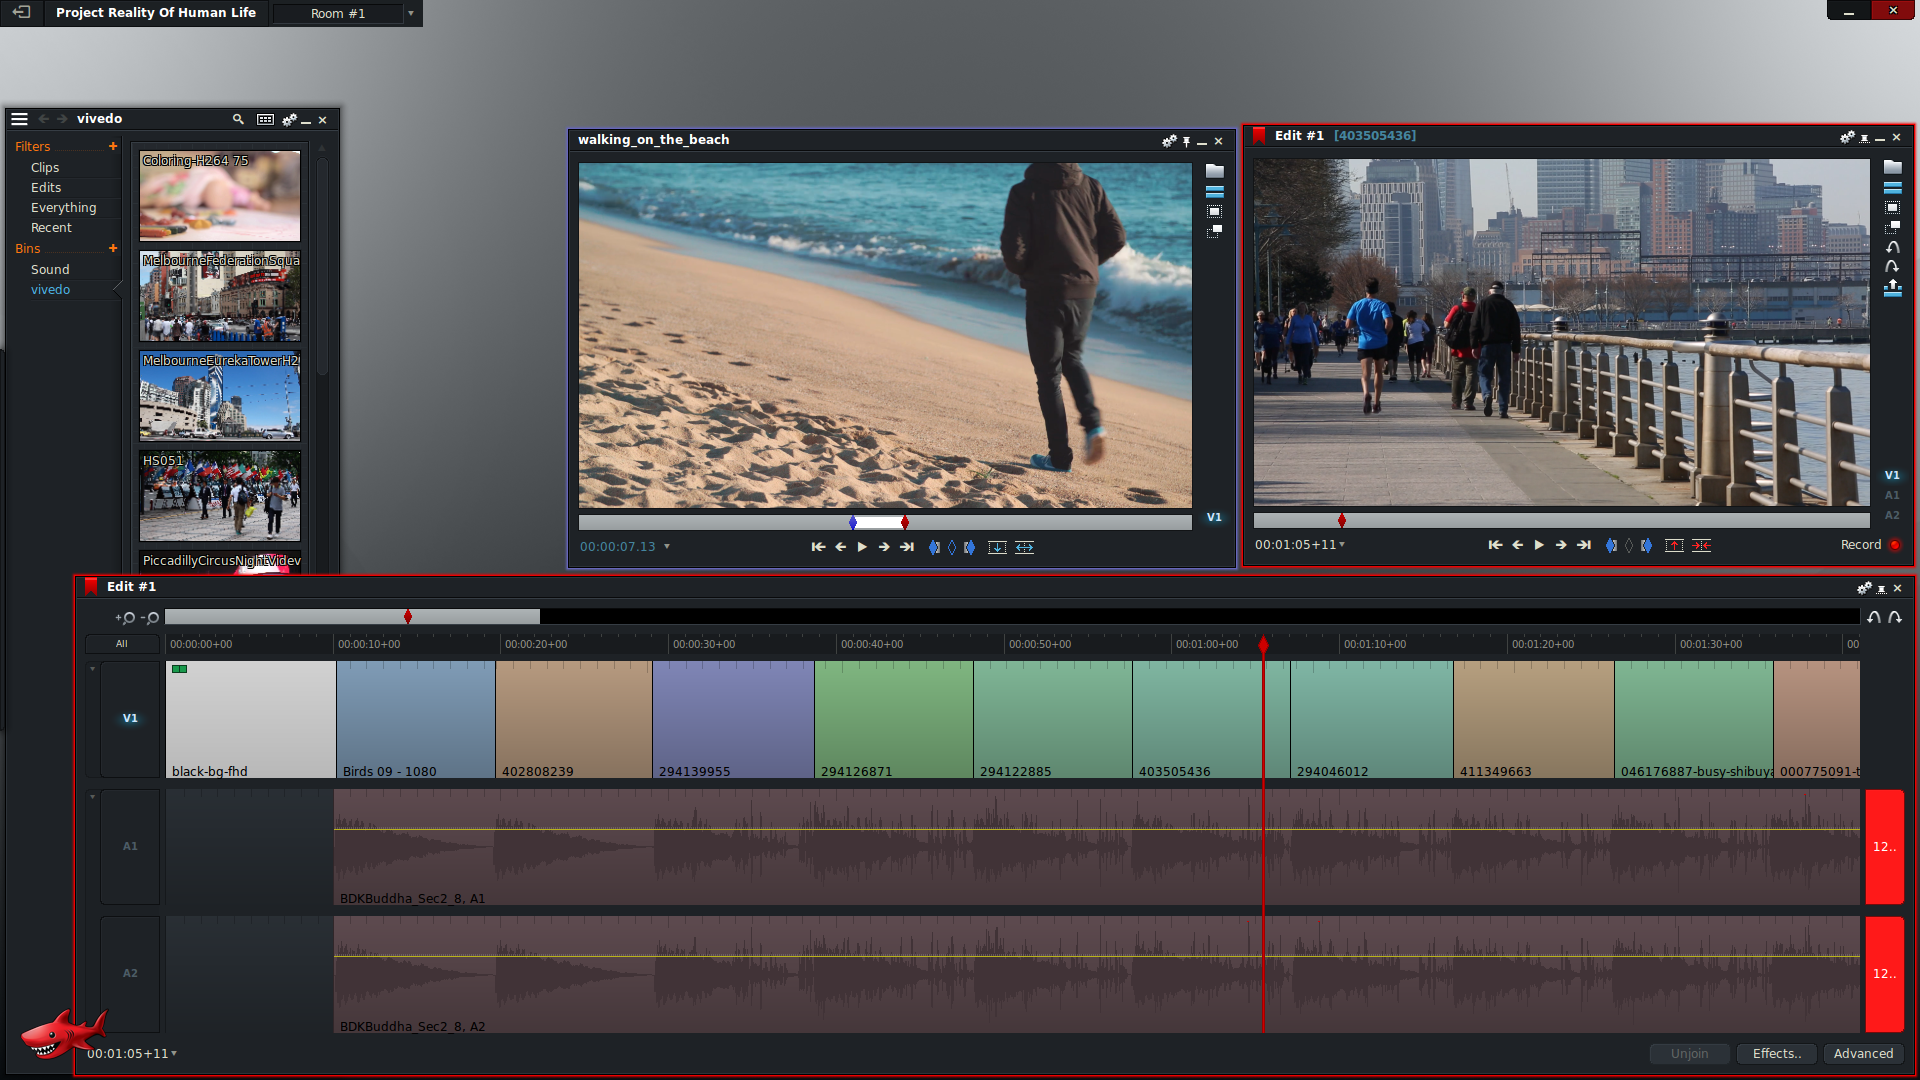
Task: Click the Replace icon below the beach viewer
Action: tap(1024, 547)
